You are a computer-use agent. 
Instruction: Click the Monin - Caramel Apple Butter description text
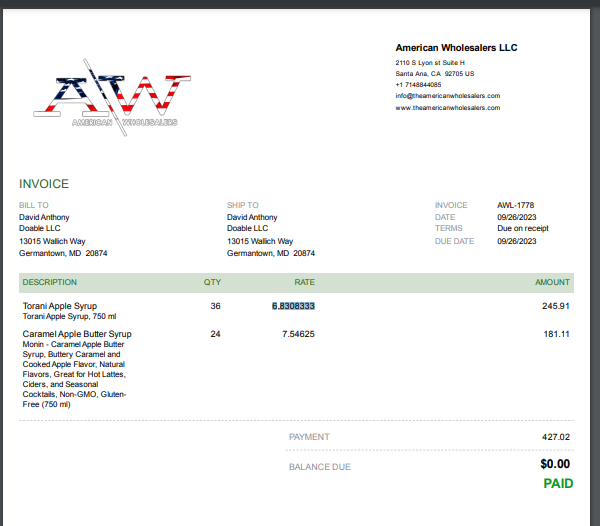74,374
